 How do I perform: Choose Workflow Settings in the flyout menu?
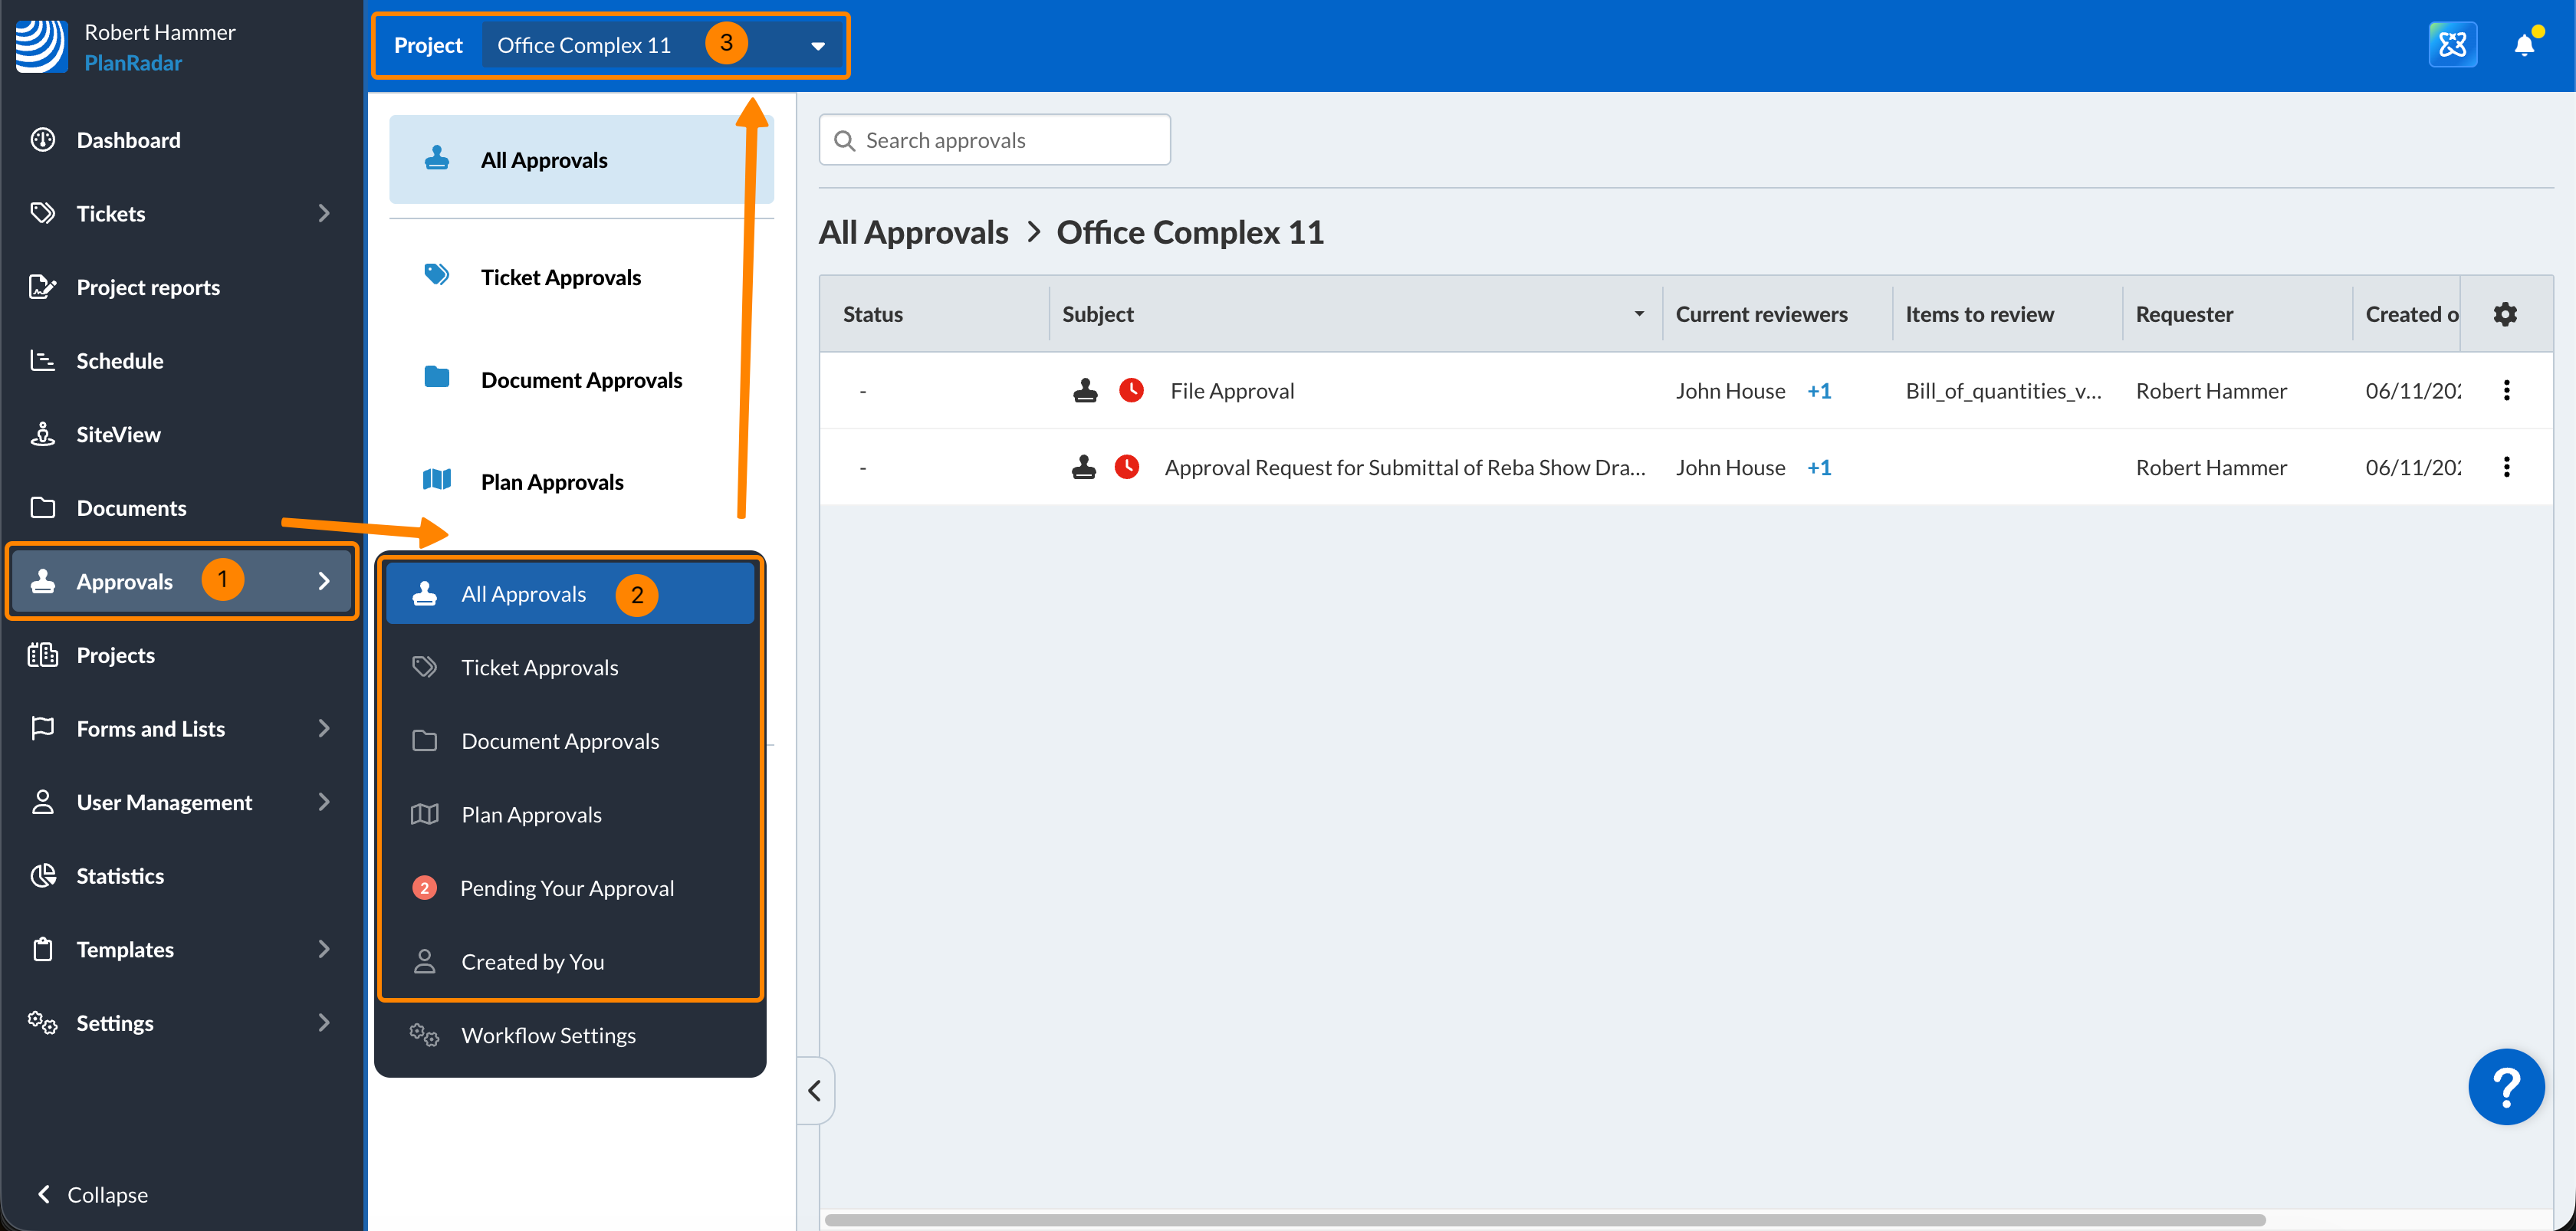pos(548,1035)
